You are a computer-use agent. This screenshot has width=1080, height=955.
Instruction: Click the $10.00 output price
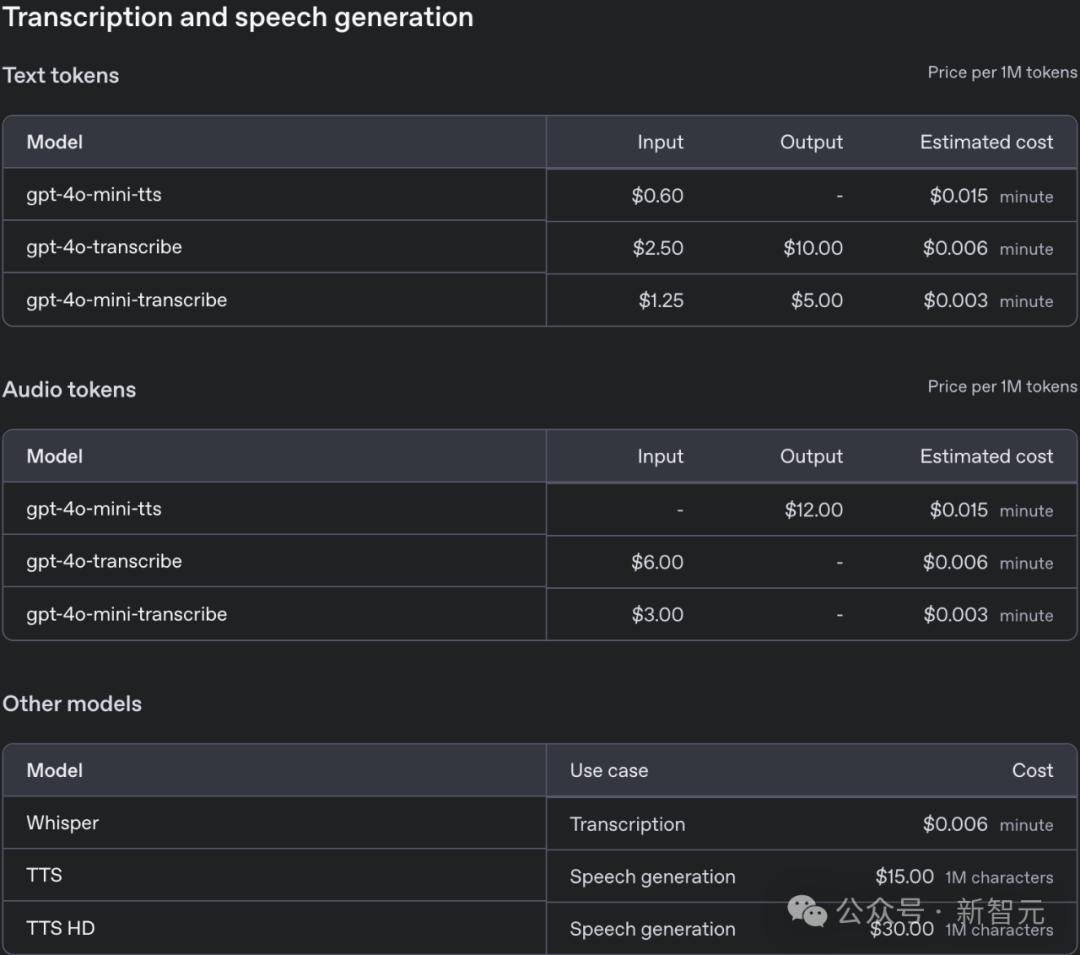[813, 248]
